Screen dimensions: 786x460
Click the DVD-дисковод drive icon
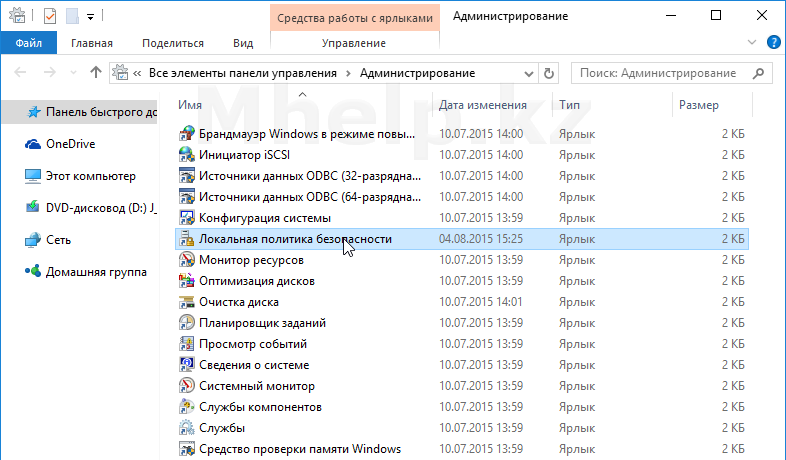pyautogui.click(x=33, y=207)
